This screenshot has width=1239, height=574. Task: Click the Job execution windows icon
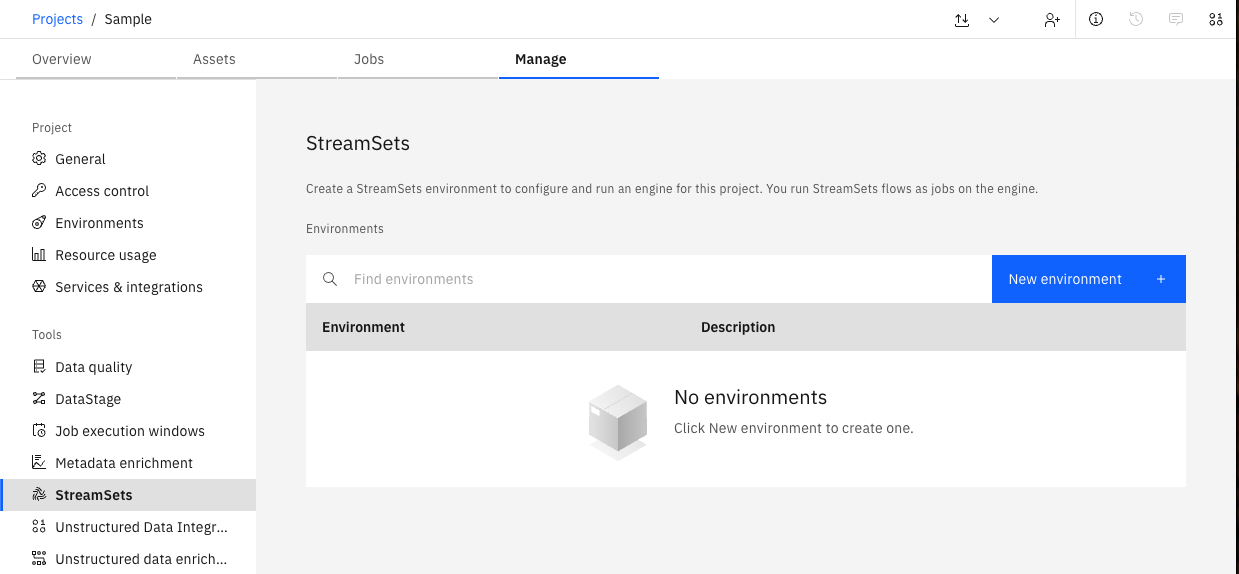(39, 431)
